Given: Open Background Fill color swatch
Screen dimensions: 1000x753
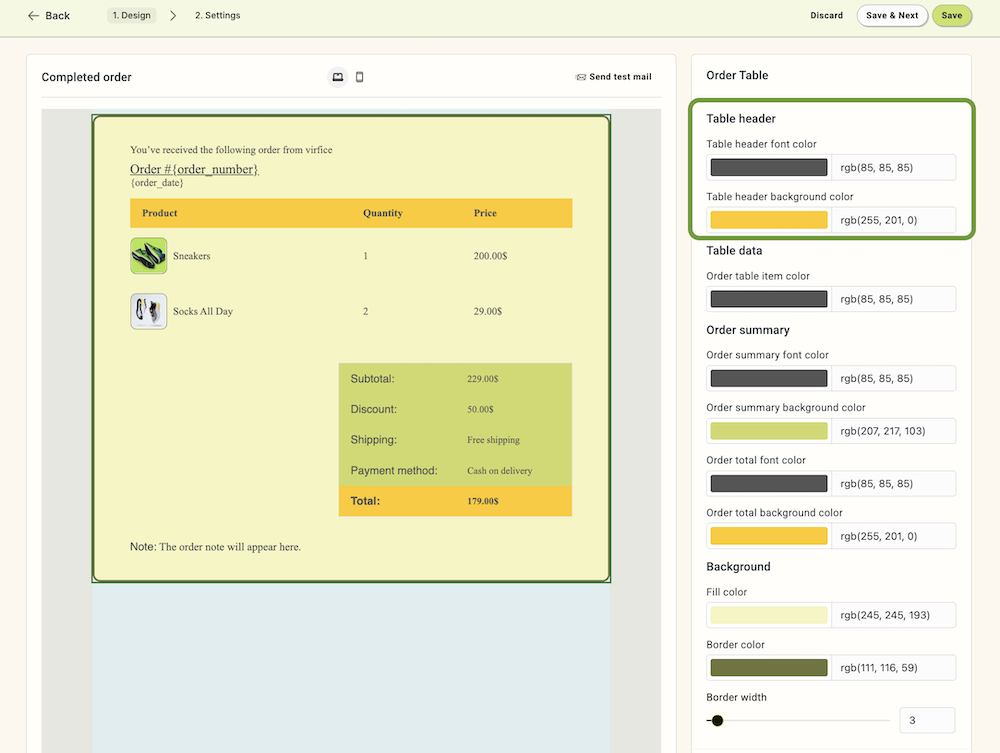Looking at the screenshot, I should click(768, 615).
